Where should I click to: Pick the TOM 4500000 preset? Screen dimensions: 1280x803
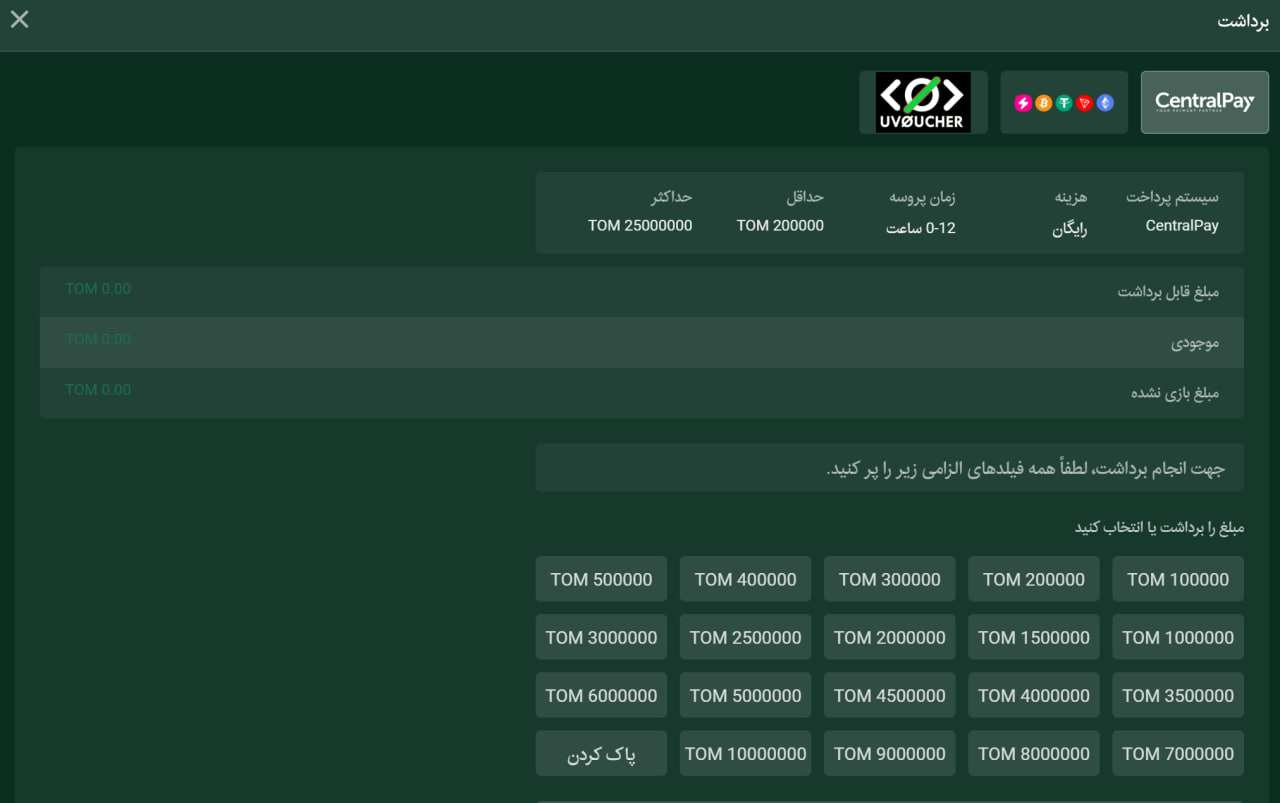[889, 695]
